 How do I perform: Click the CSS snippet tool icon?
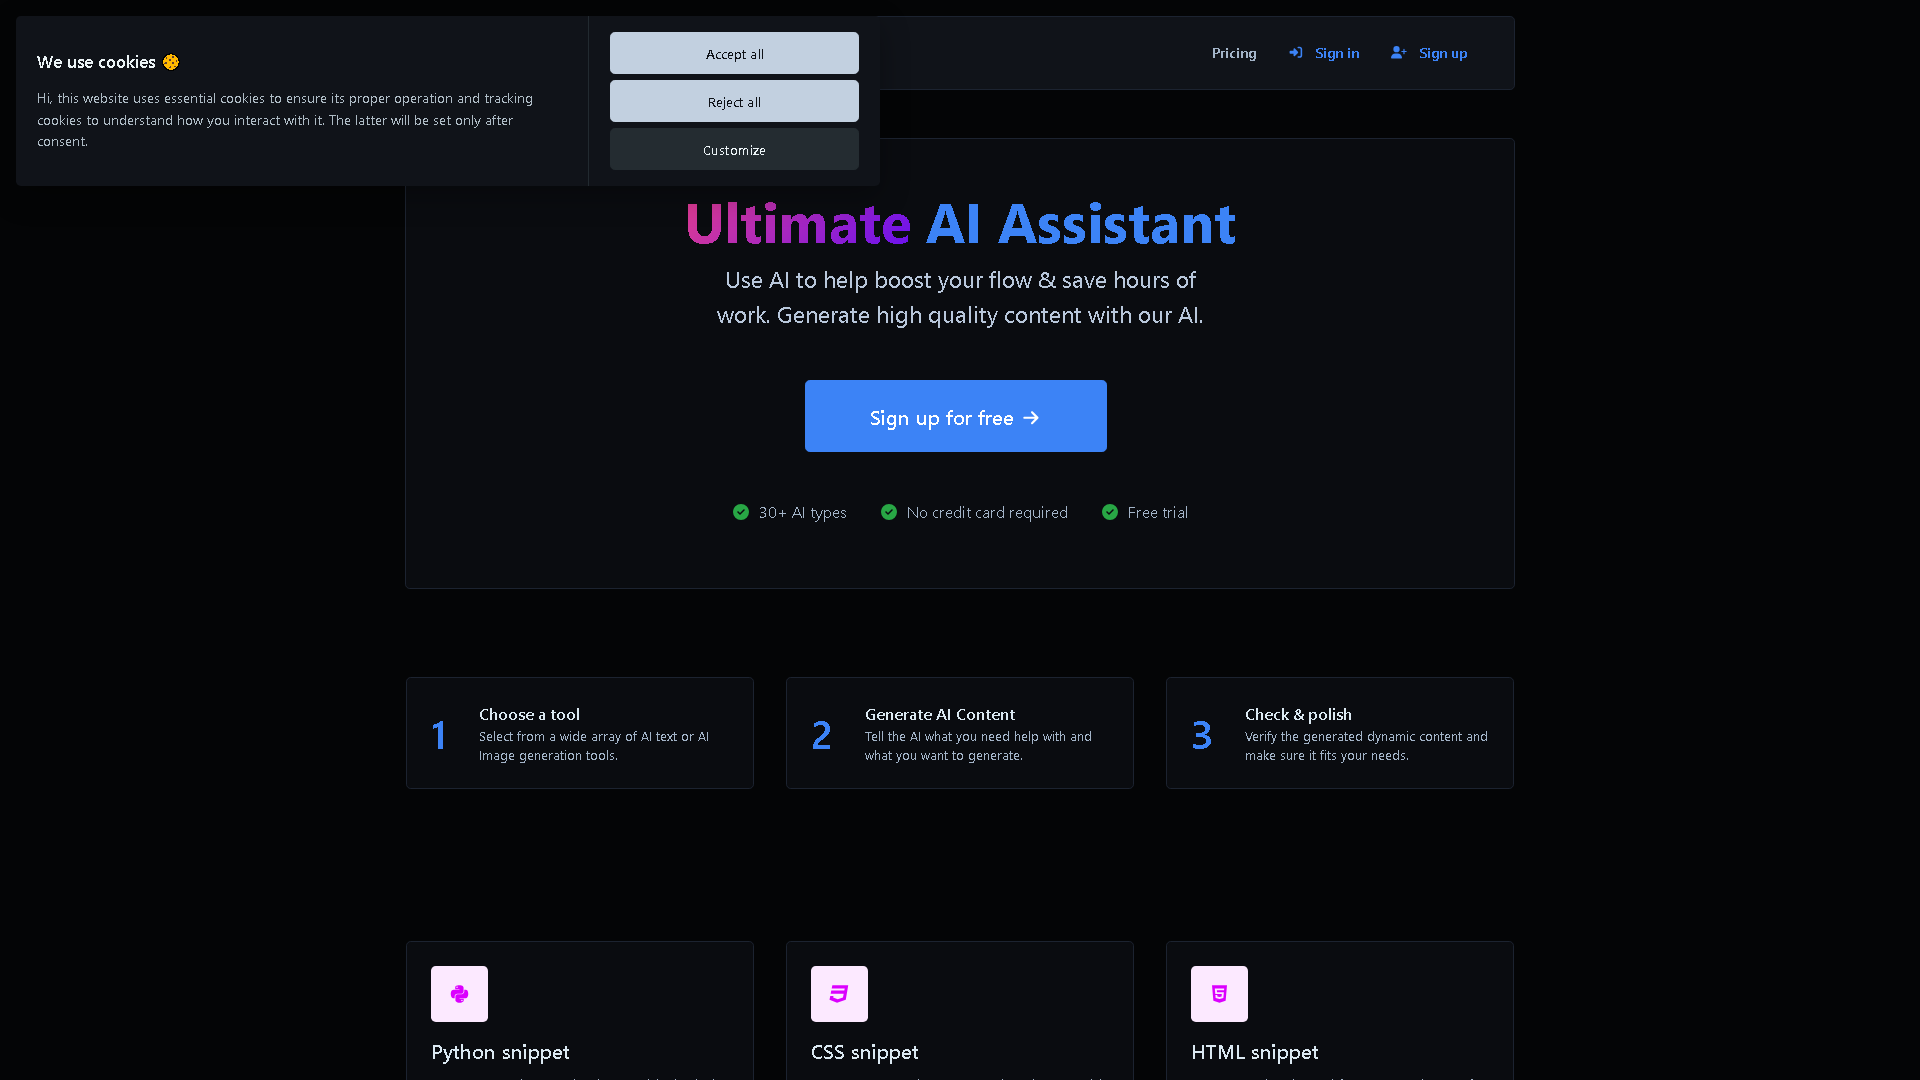[x=839, y=993]
